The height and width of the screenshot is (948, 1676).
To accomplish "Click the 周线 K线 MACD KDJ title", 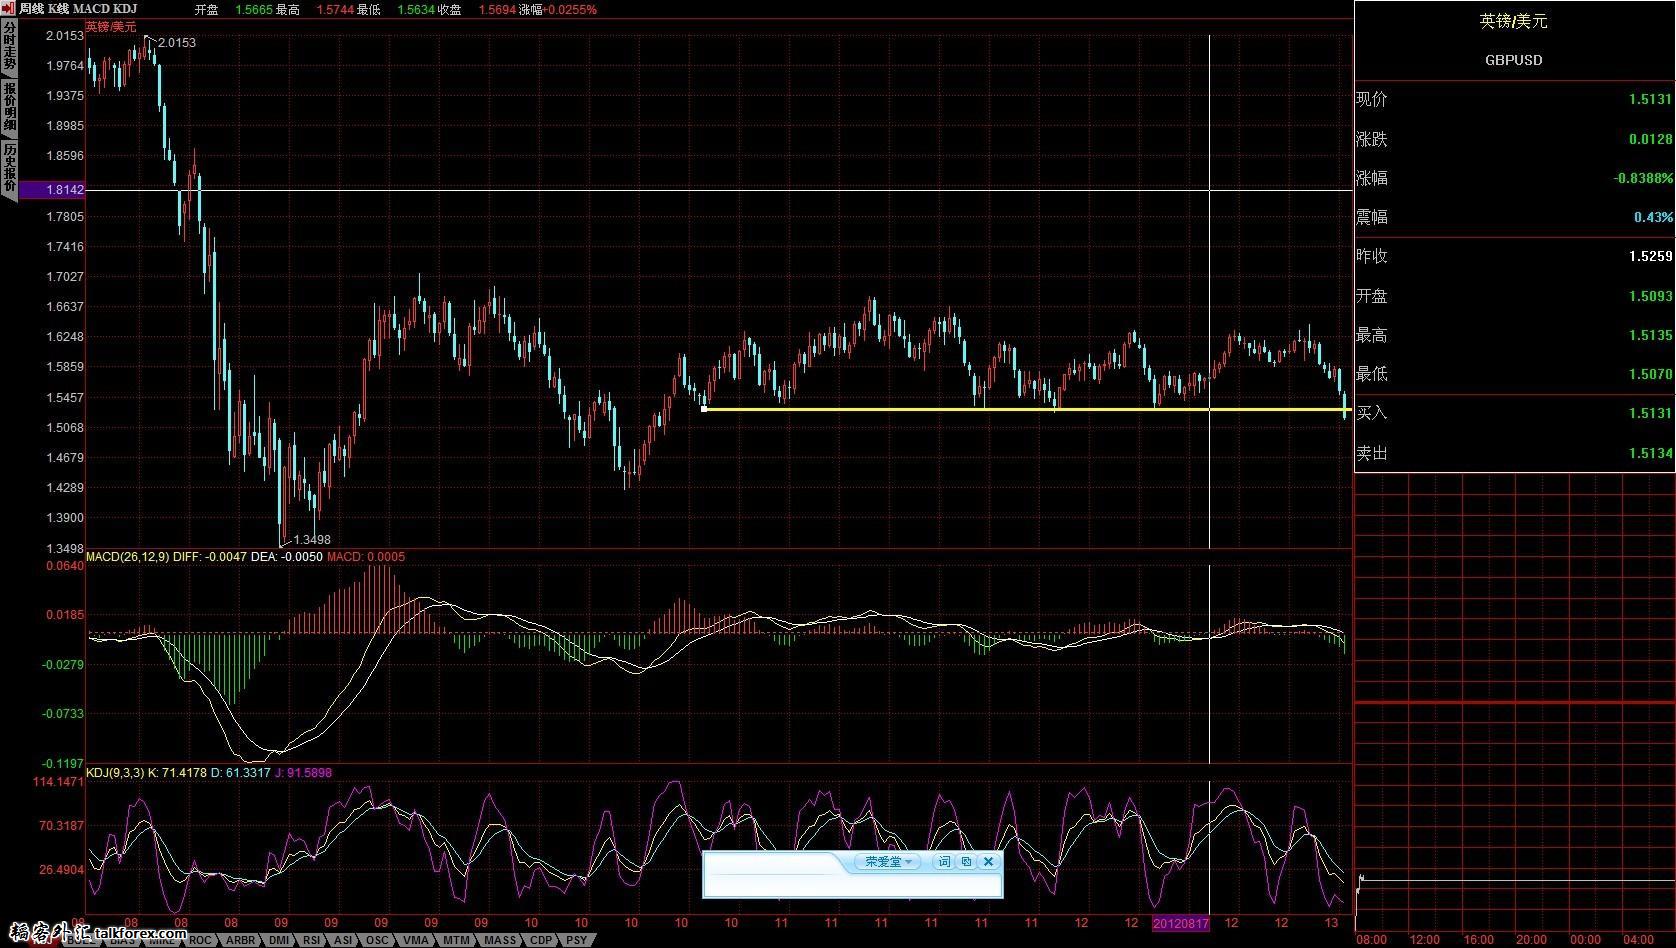I will coord(78,9).
